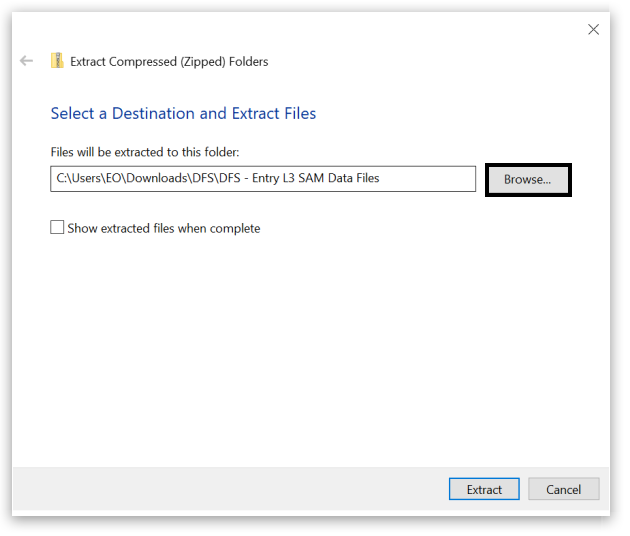Screen dimensions: 630x536
Task: Click the 'Show extracted files when complete' label
Action: click(164, 228)
